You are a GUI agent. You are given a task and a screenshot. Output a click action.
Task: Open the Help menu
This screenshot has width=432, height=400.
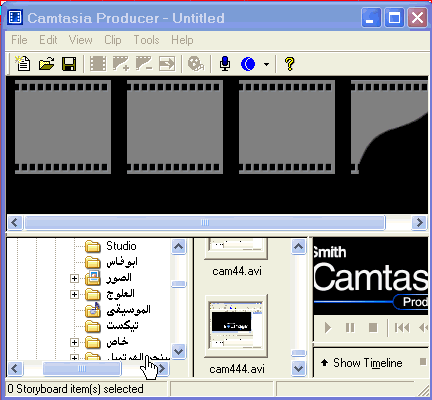click(182, 40)
